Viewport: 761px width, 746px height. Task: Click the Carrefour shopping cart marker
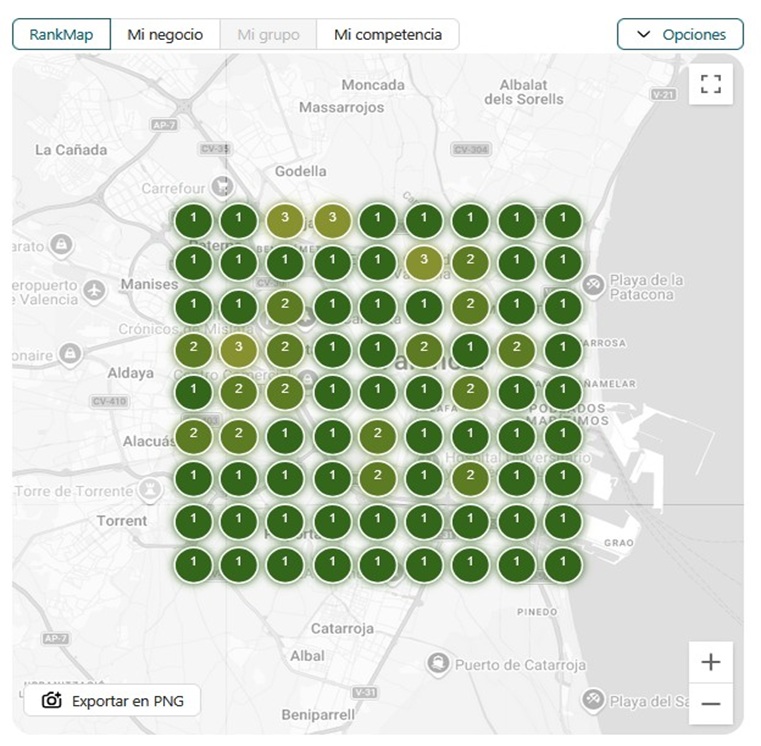click(223, 186)
